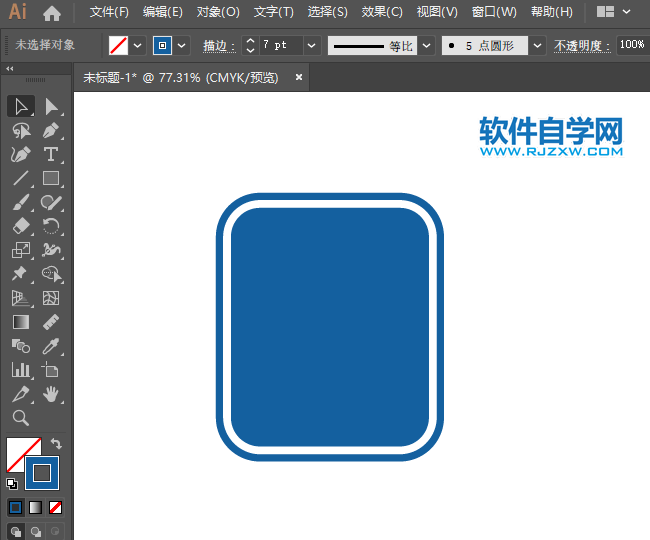Select the Eyedropper tool
Image resolution: width=650 pixels, height=540 pixels.
coord(51,346)
